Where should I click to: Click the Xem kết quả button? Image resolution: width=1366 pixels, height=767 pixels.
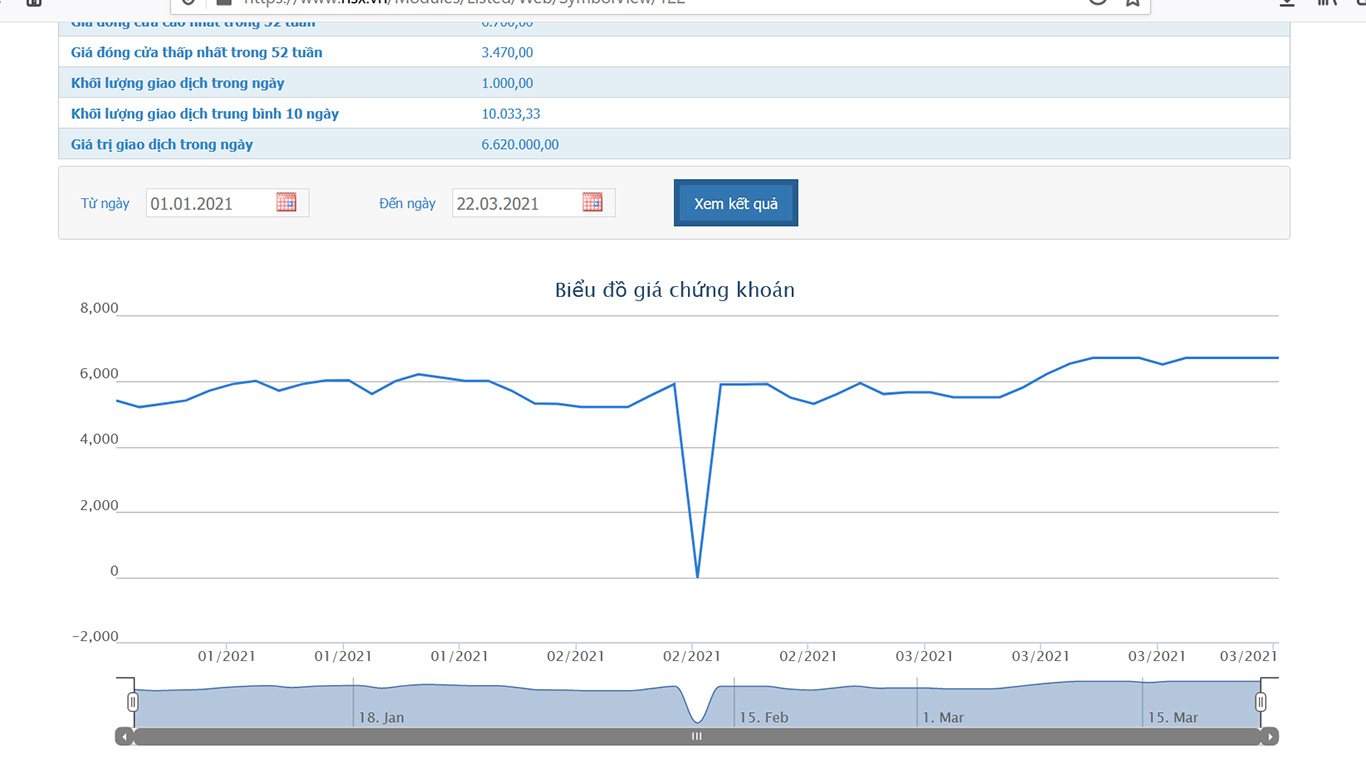[736, 203]
